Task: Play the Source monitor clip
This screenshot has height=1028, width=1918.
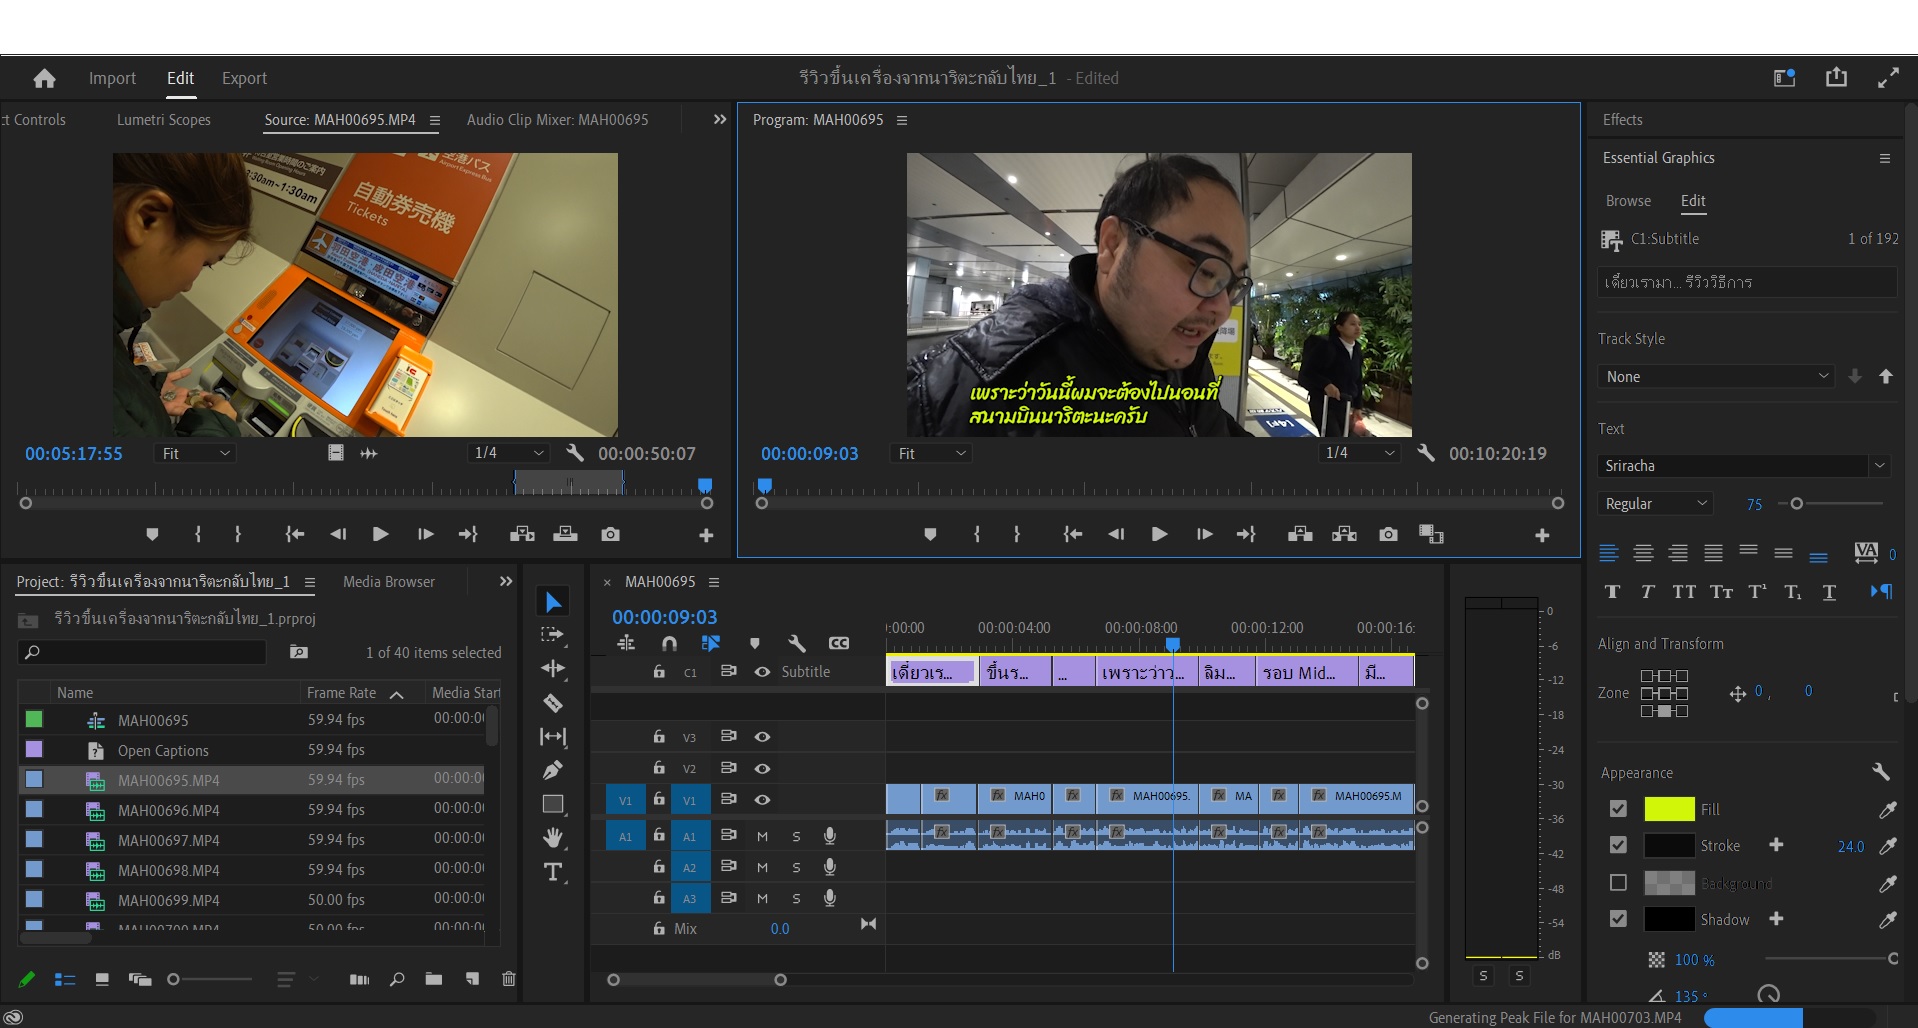Action: point(380,535)
